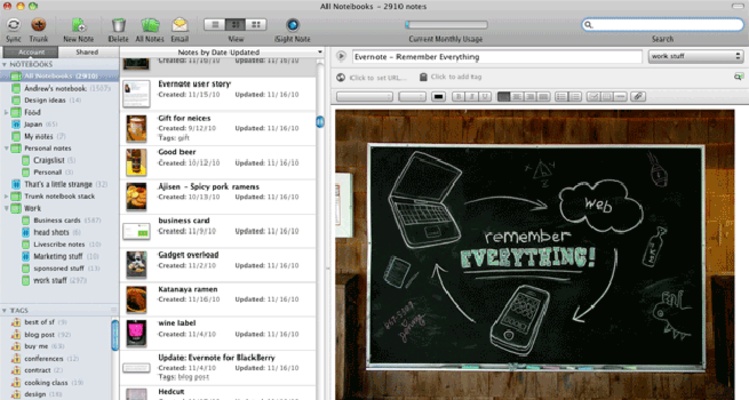Align text right
This screenshot has height=400, width=749.
(x=530, y=97)
